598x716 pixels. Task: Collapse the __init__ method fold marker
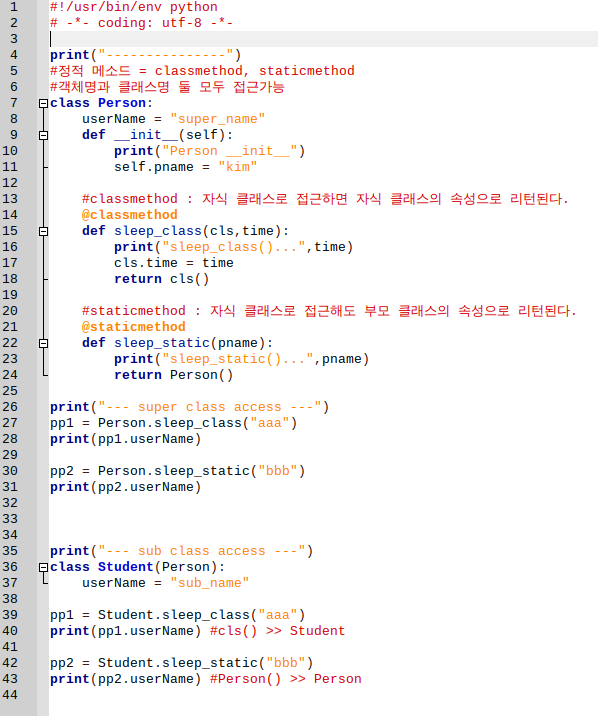point(43,135)
